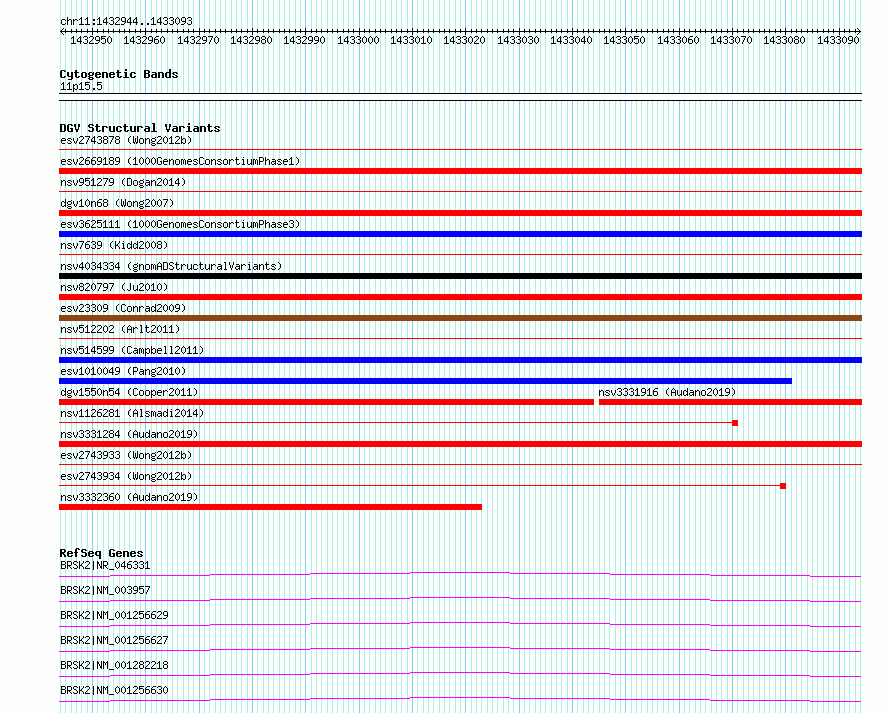Click the 11p15.5 band label
890x713 pixels.
tap(81, 86)
